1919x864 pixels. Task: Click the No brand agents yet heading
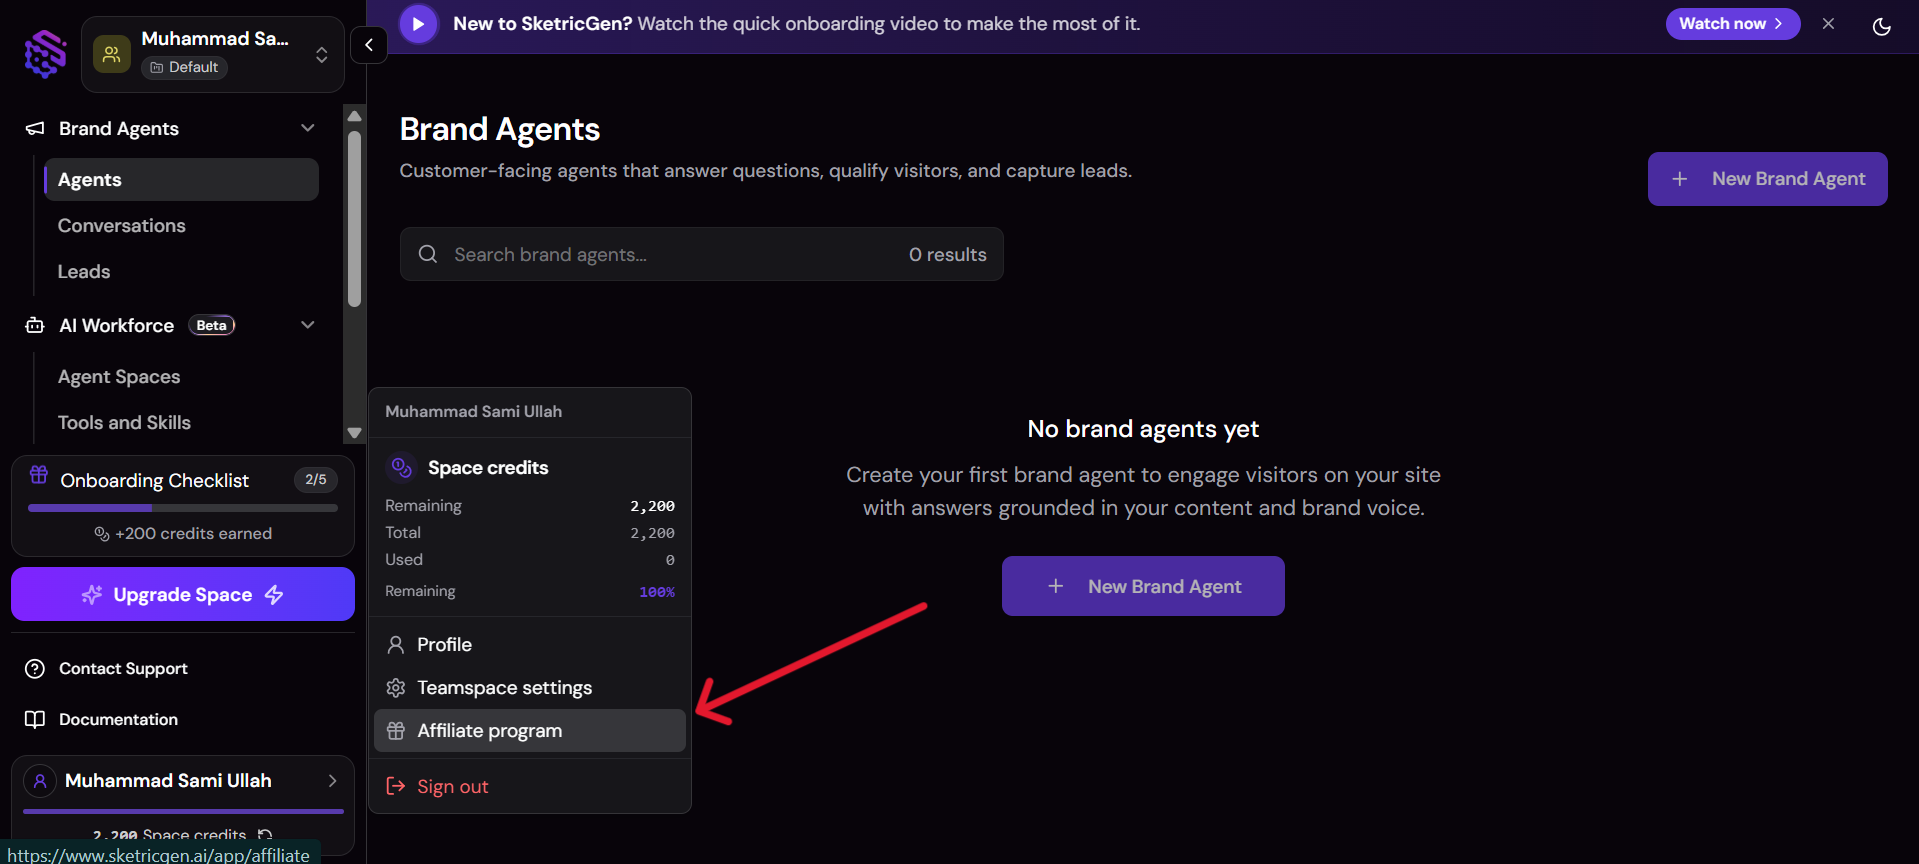pyautogui.click(x=1143, y=429)
